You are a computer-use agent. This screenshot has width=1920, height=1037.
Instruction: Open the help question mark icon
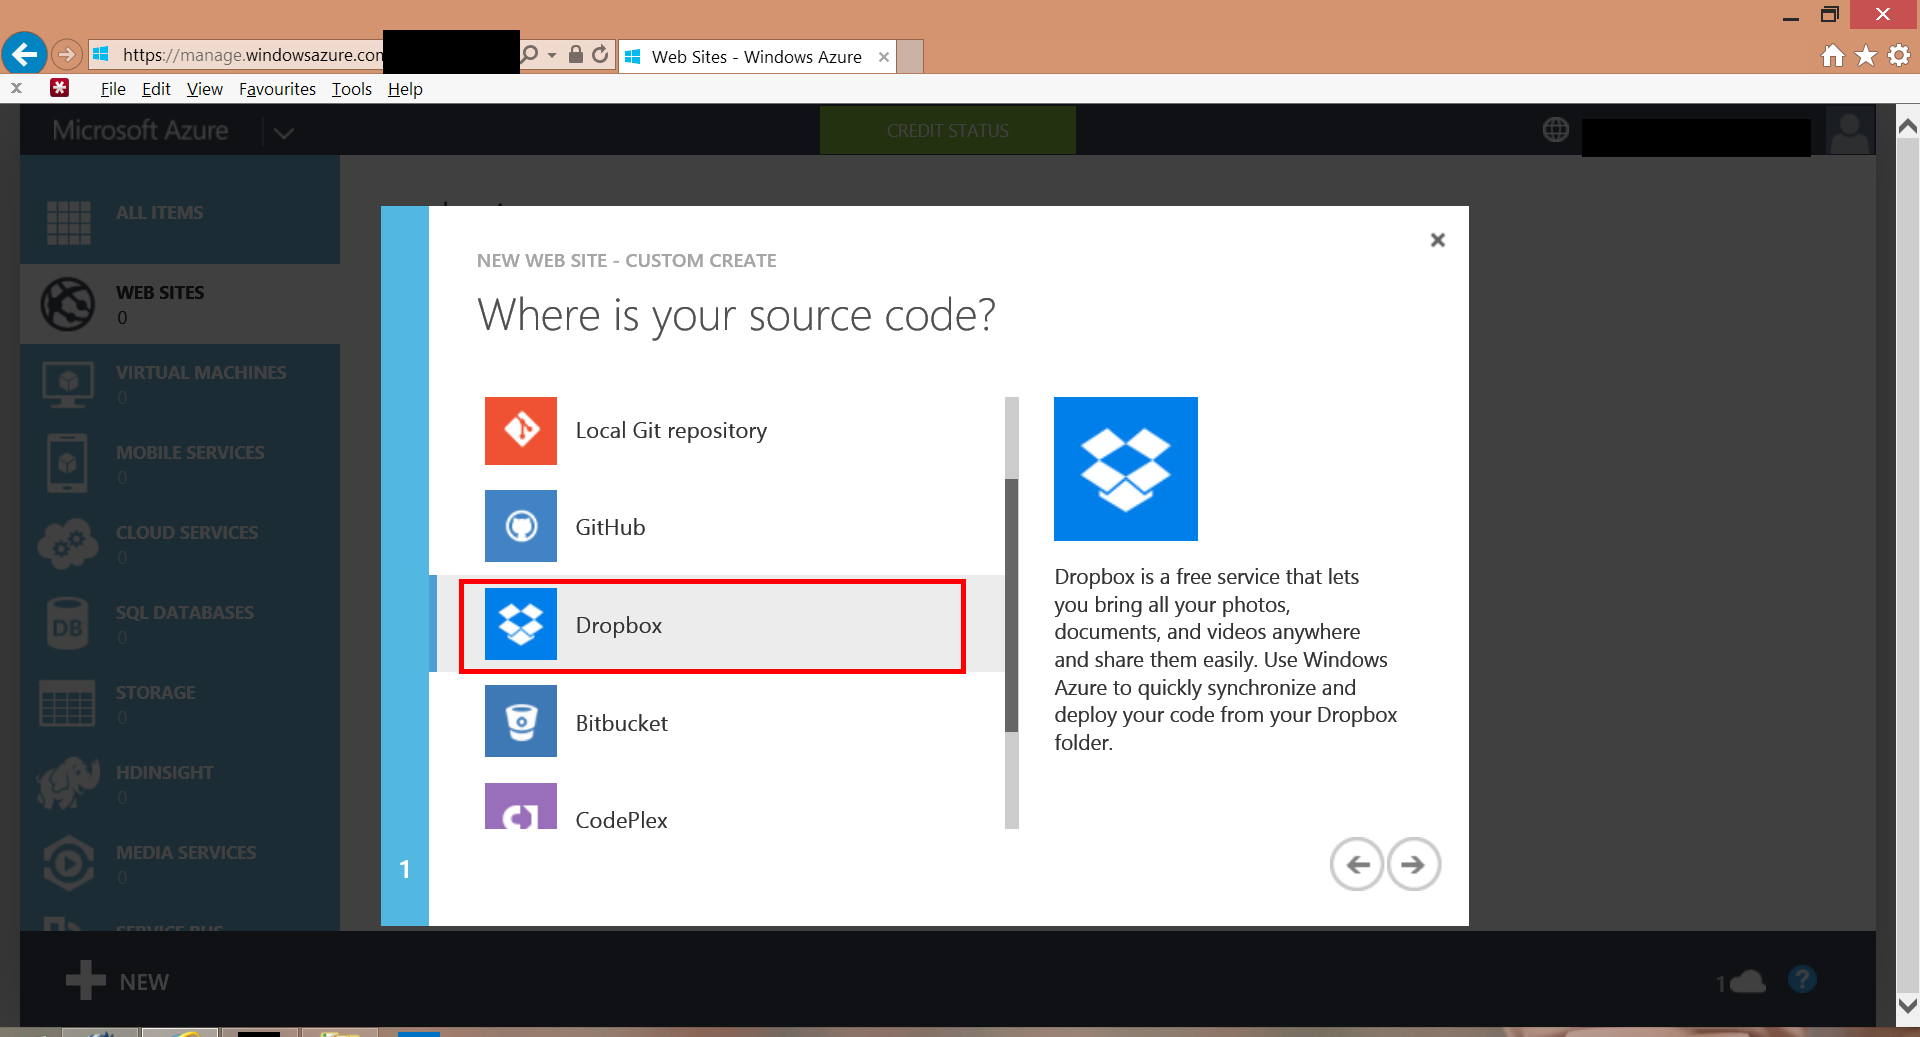pos(1802,979)
